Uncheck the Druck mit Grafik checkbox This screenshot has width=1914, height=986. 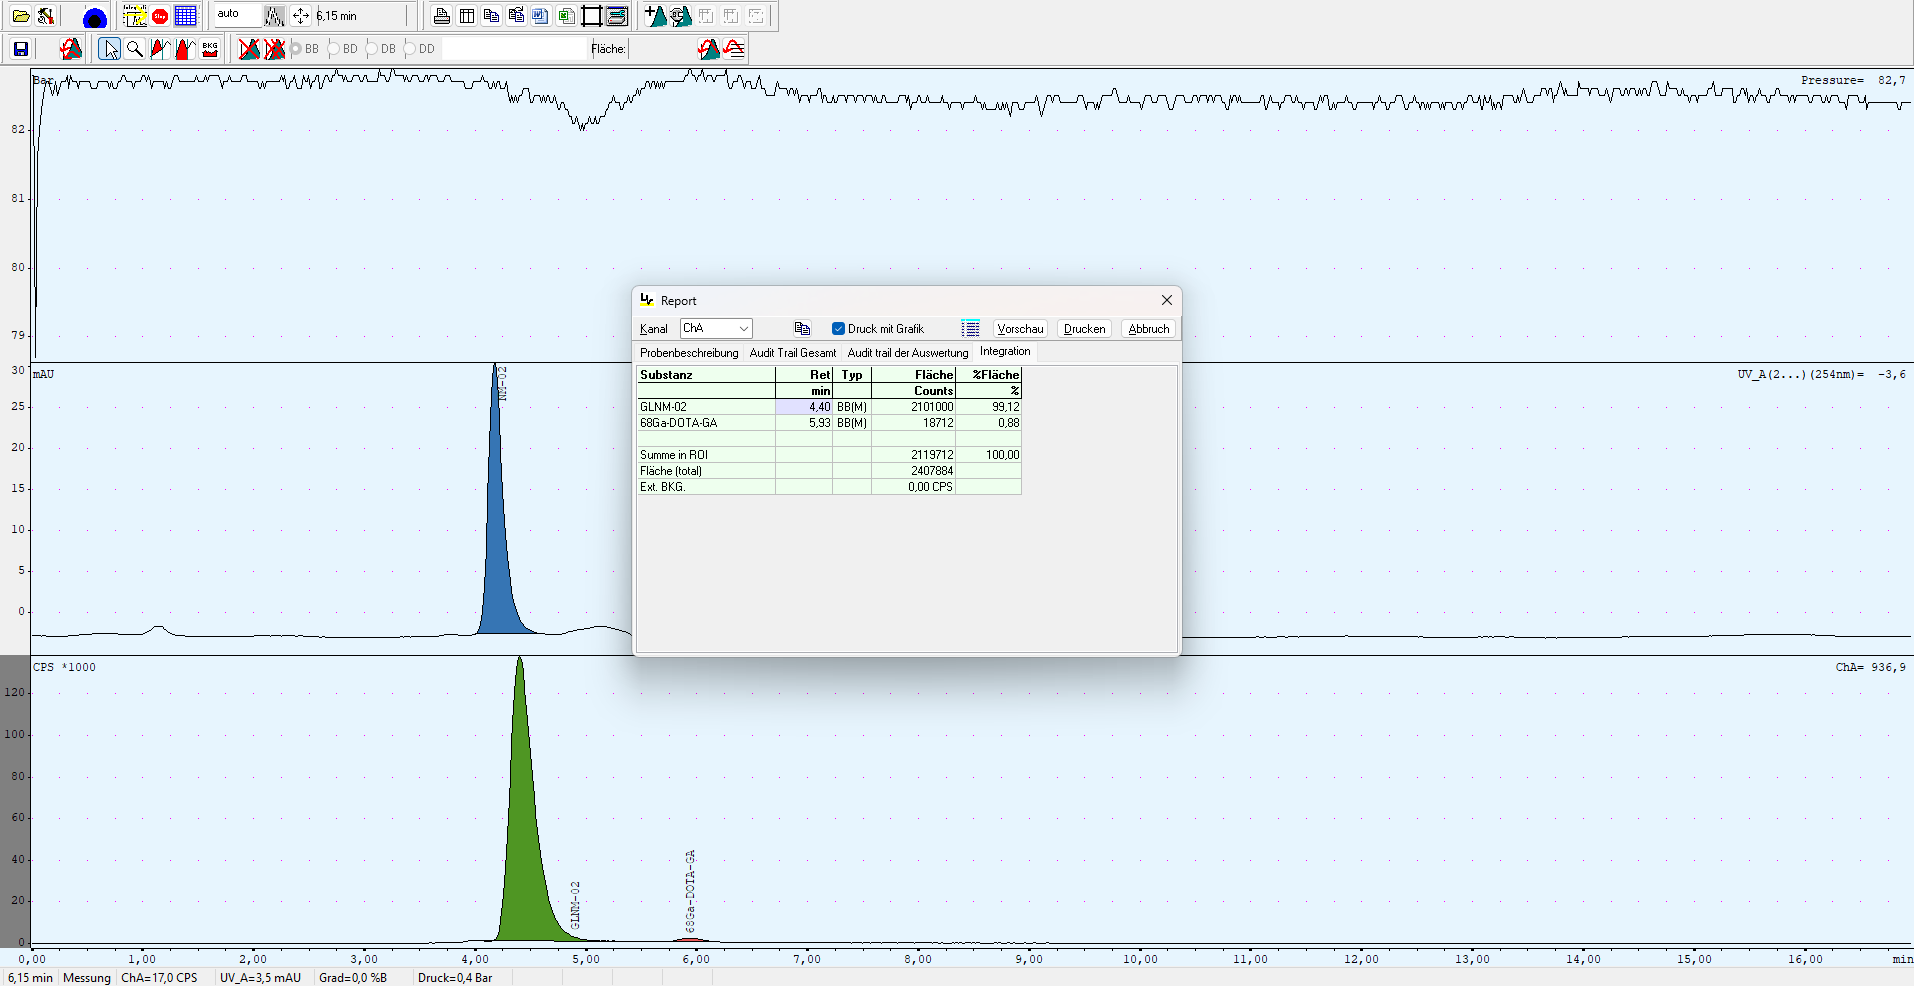838,329
